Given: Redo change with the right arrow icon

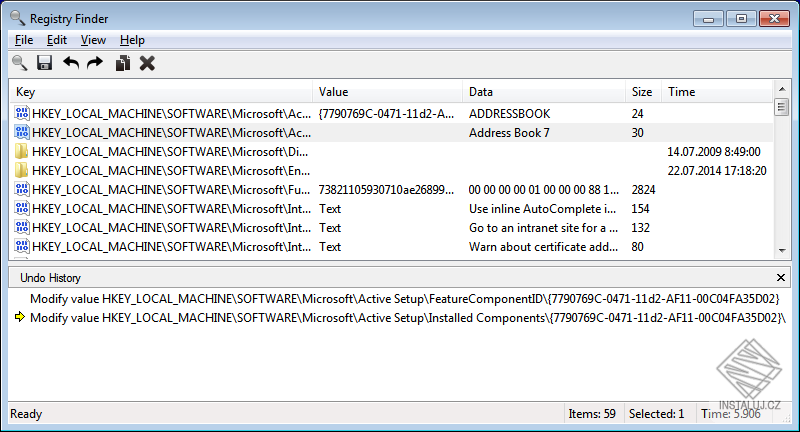Looking at the screenshot, I should (x=95, y=63).
